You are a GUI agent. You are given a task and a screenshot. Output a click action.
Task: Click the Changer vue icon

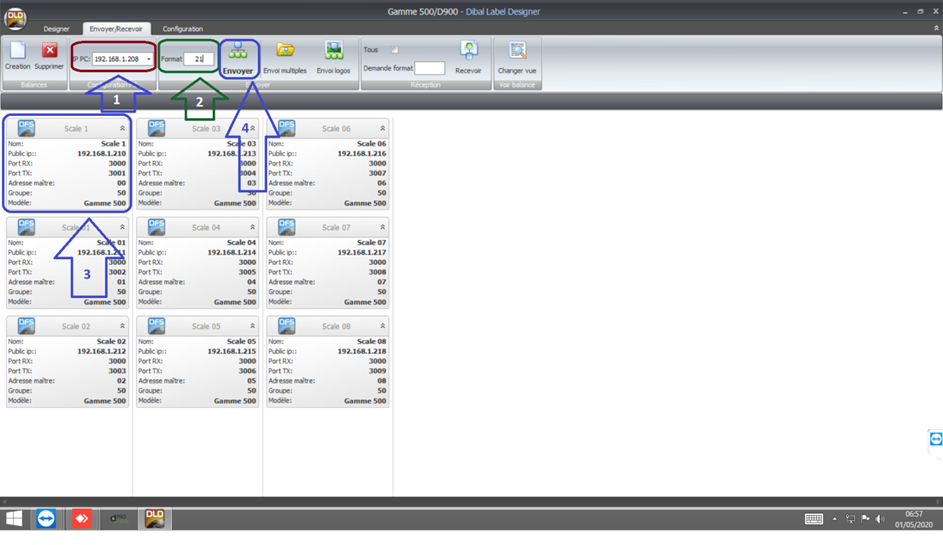[x=517, y=51]
